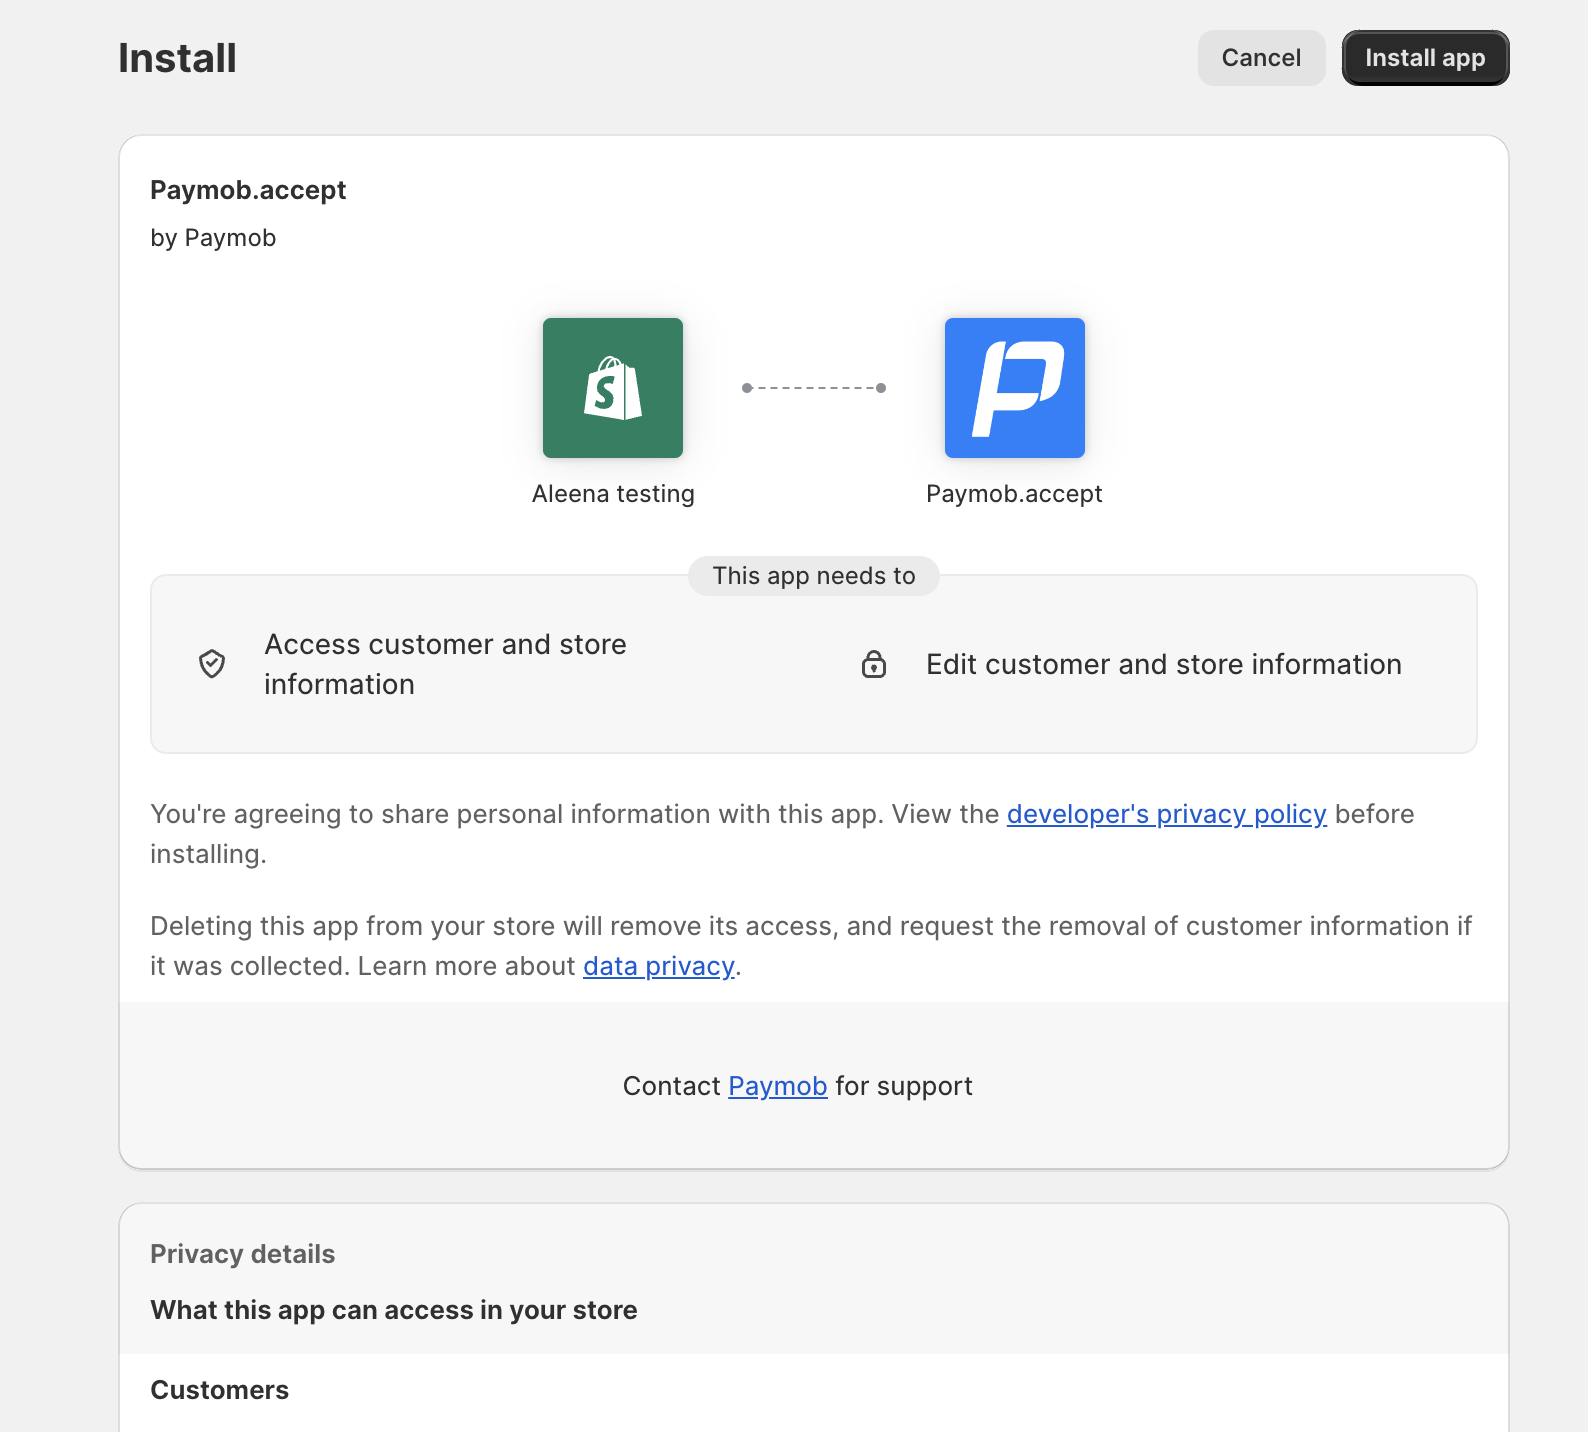Click the shield checkmark access icon
The height and width of the screenshot is (1432, 1588).
212,664
